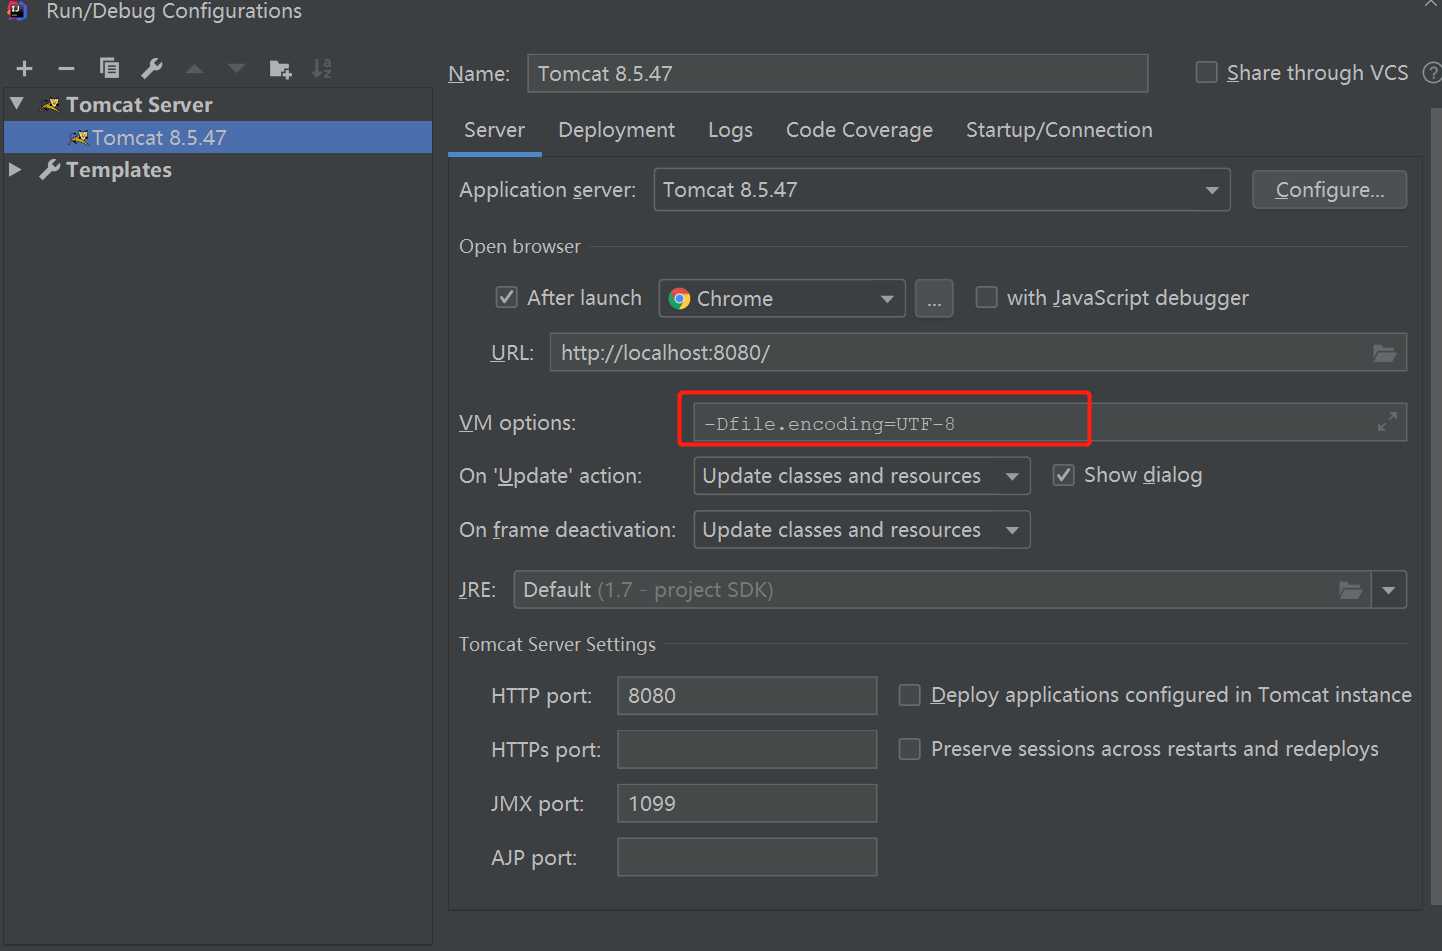Viewport: 1442px width, 951px height.
Task: Open help for Share through VCS
Action: (x=1432, y=73)
